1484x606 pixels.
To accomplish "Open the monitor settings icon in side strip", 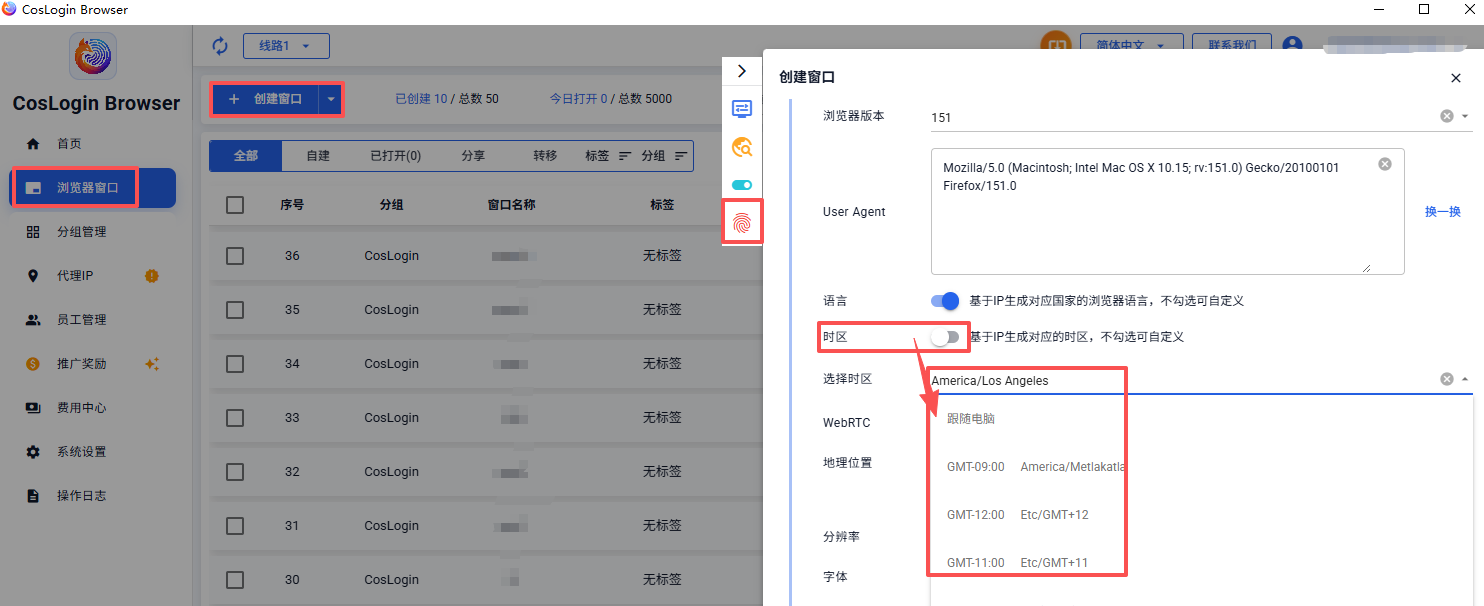I will point(742,109).
